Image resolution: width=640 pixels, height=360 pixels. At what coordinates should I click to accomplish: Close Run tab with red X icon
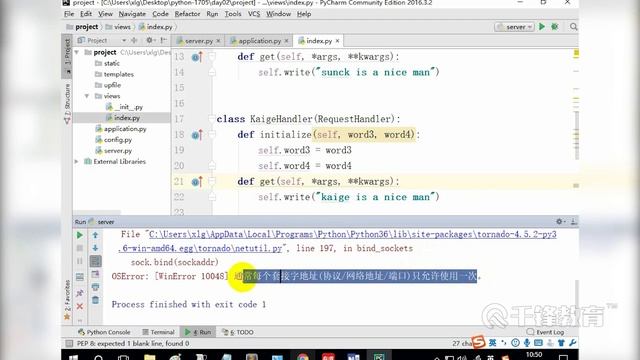click(x=80, y=307)
